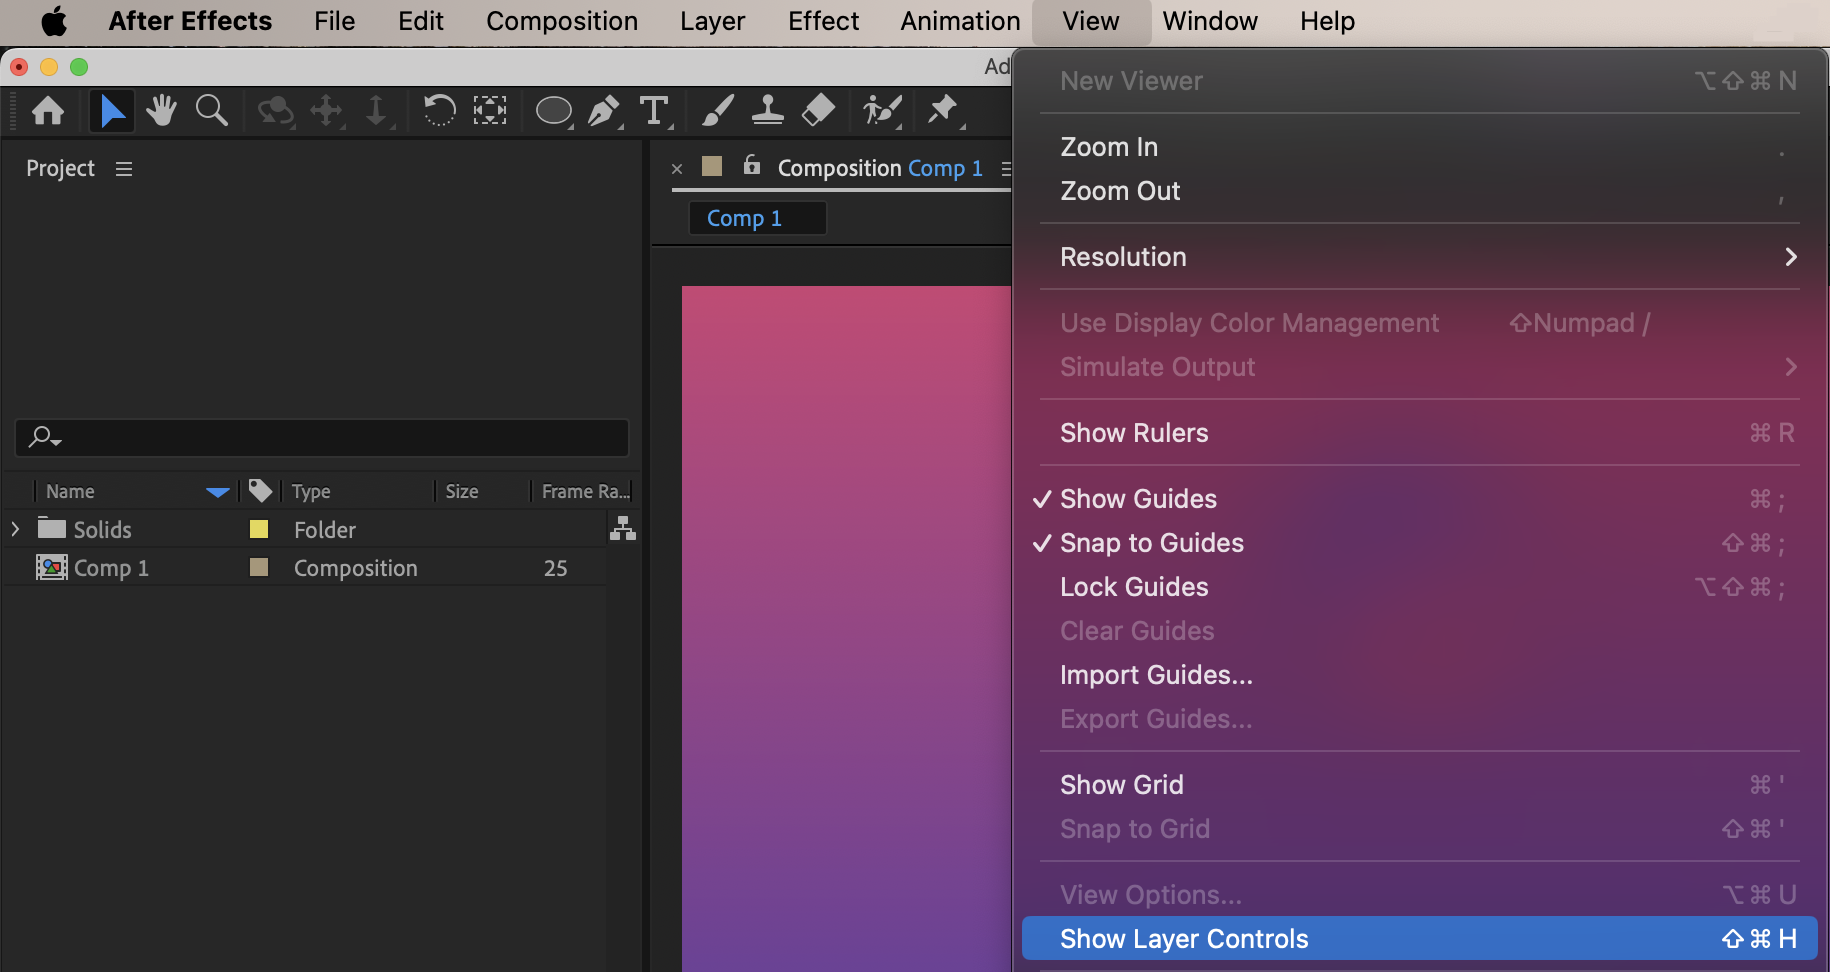Select the Brush tool

[x=717, y=110]
